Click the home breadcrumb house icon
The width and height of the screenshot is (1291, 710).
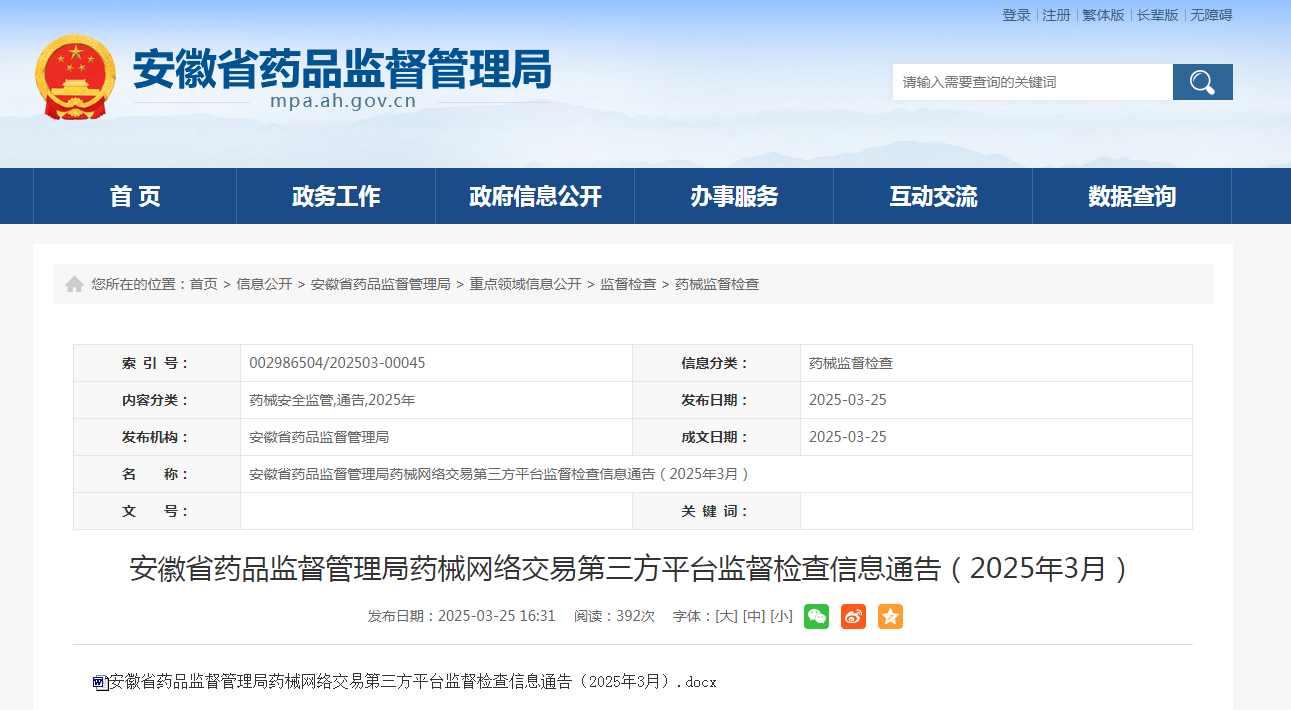tap(74, 284)
